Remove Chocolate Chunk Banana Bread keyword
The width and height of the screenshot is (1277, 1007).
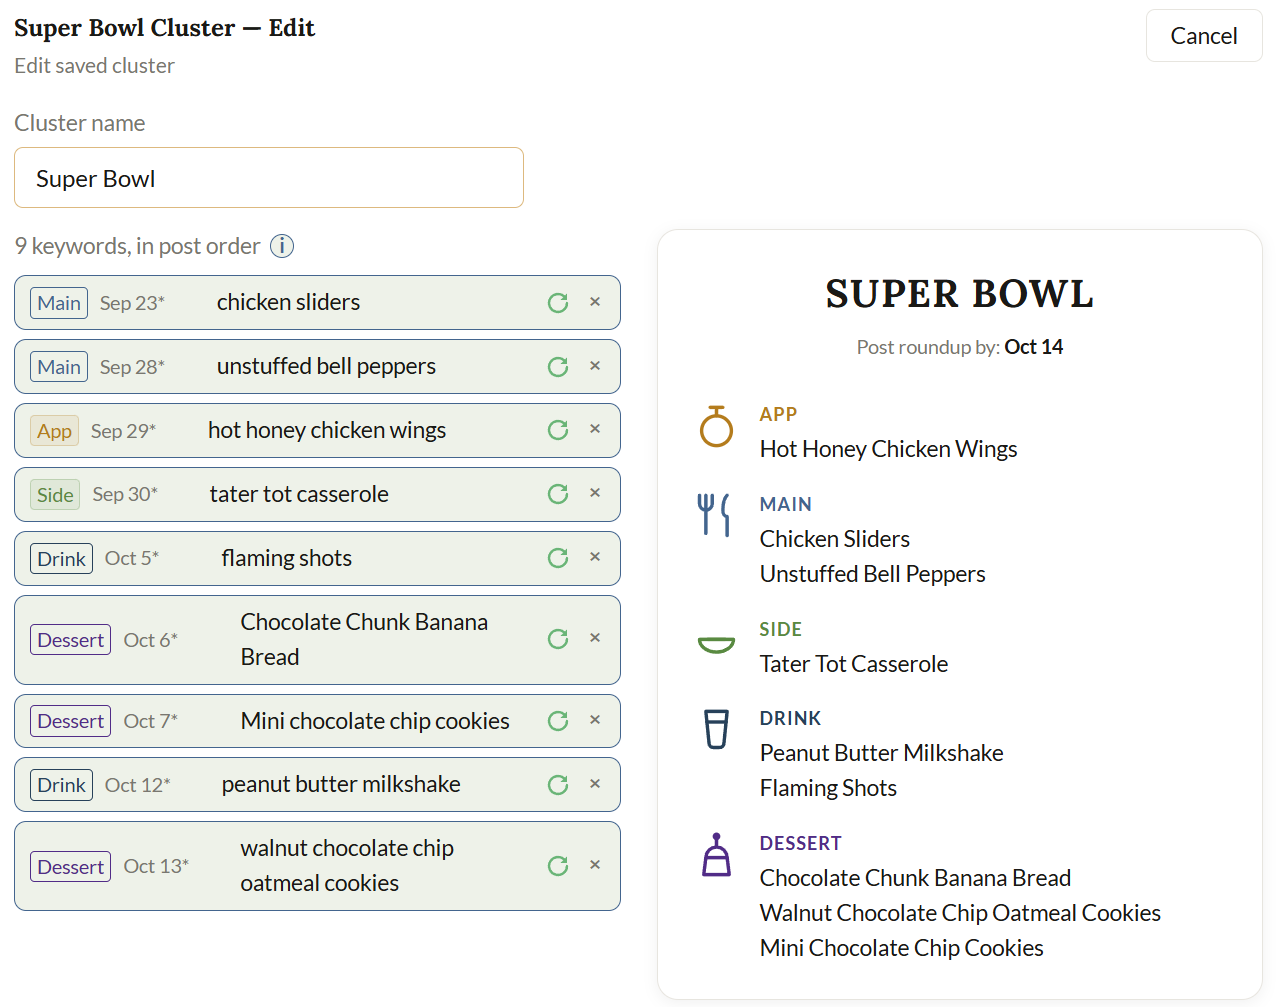pyautogui.click(x=595, y=638)
